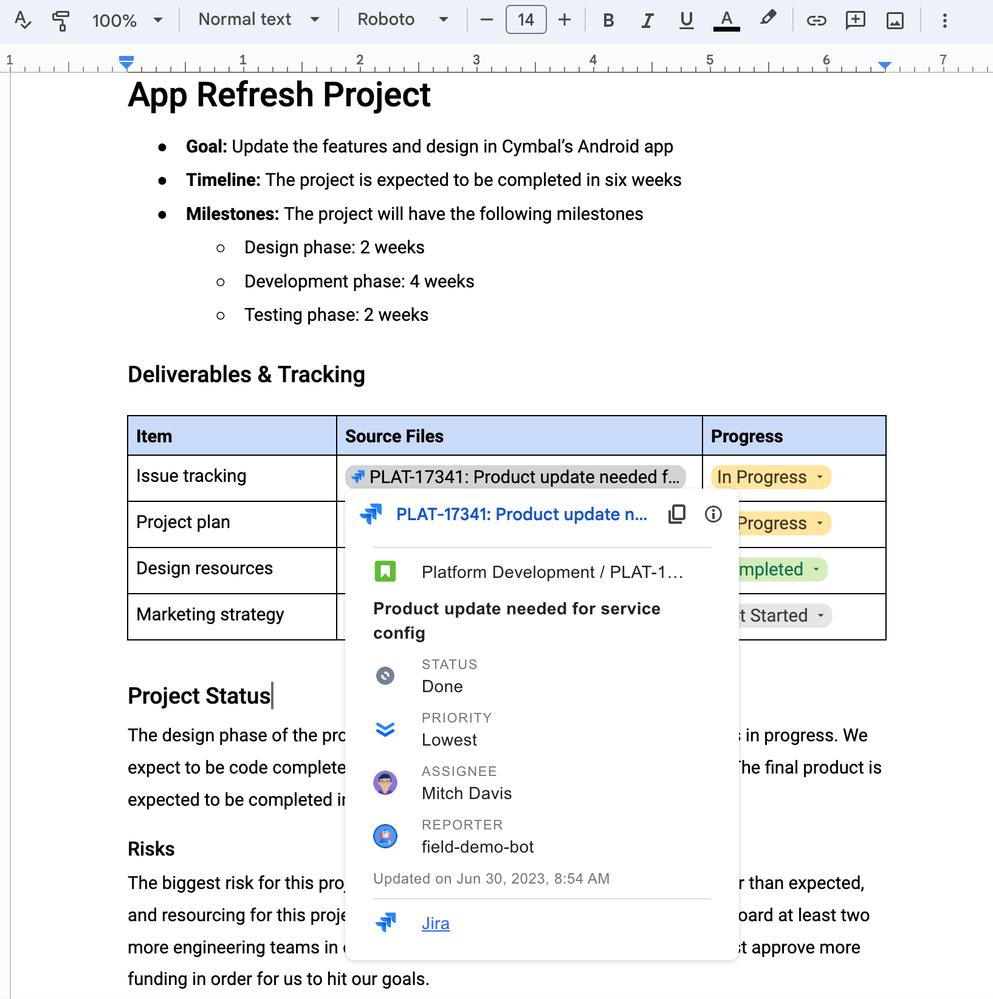This screenshot has height=999, width=993.
Task: Click the info icon in popup
Action: tap(713, 514)
